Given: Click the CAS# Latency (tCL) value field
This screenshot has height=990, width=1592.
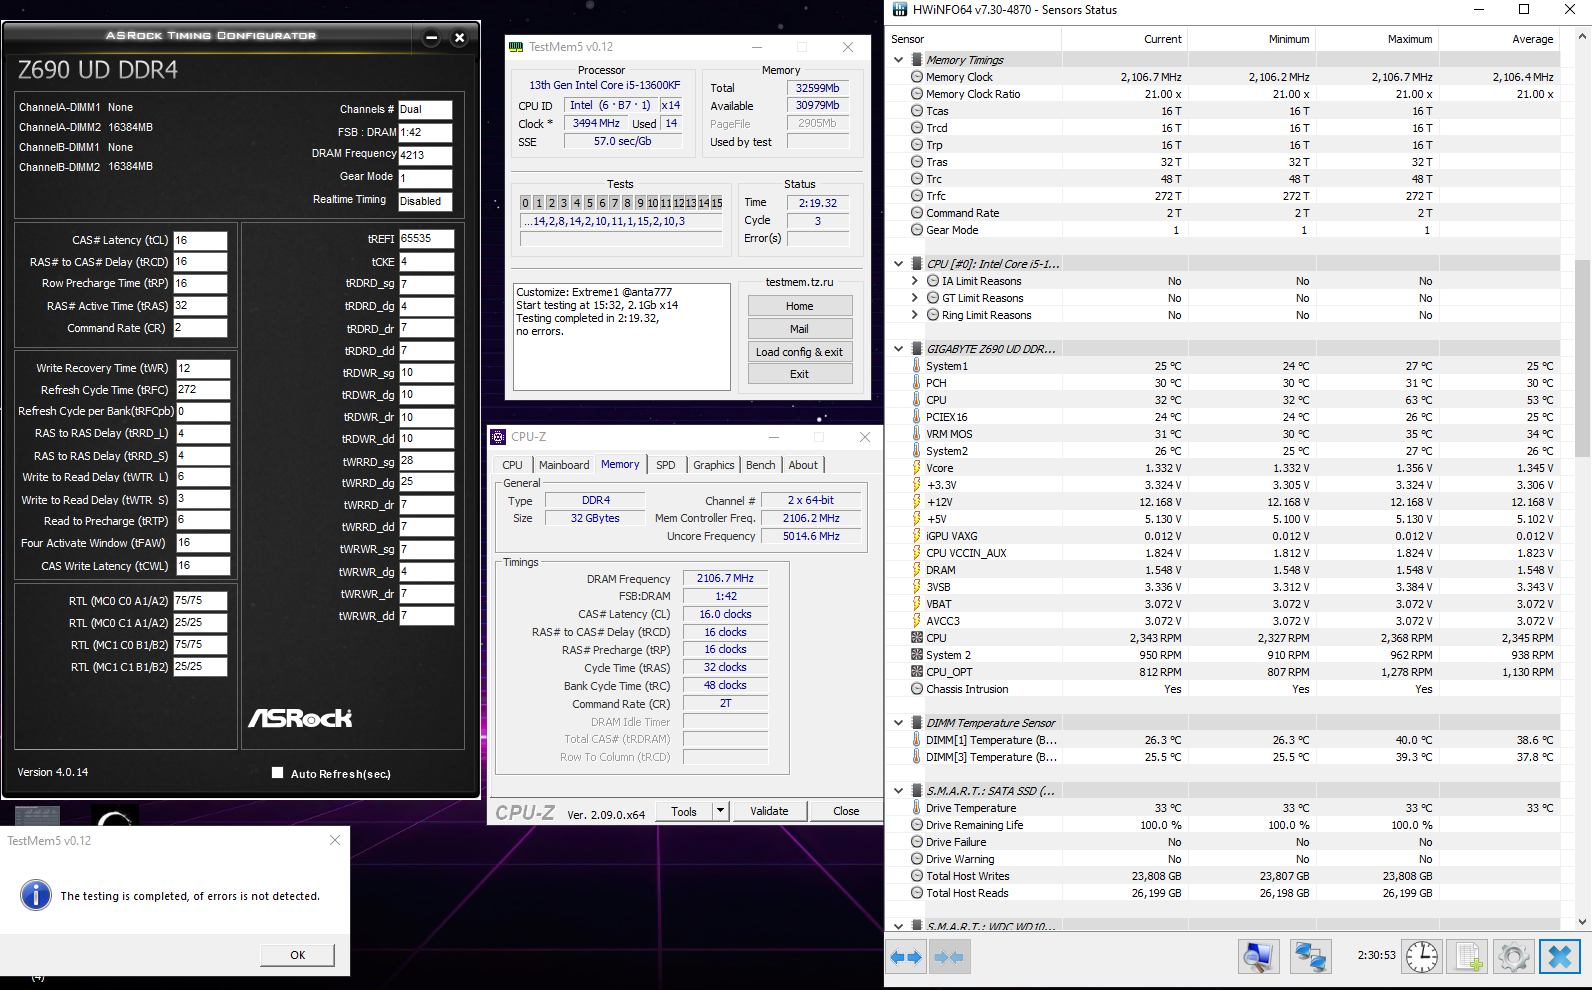Looking at the screenshot, I should (201, 240).
